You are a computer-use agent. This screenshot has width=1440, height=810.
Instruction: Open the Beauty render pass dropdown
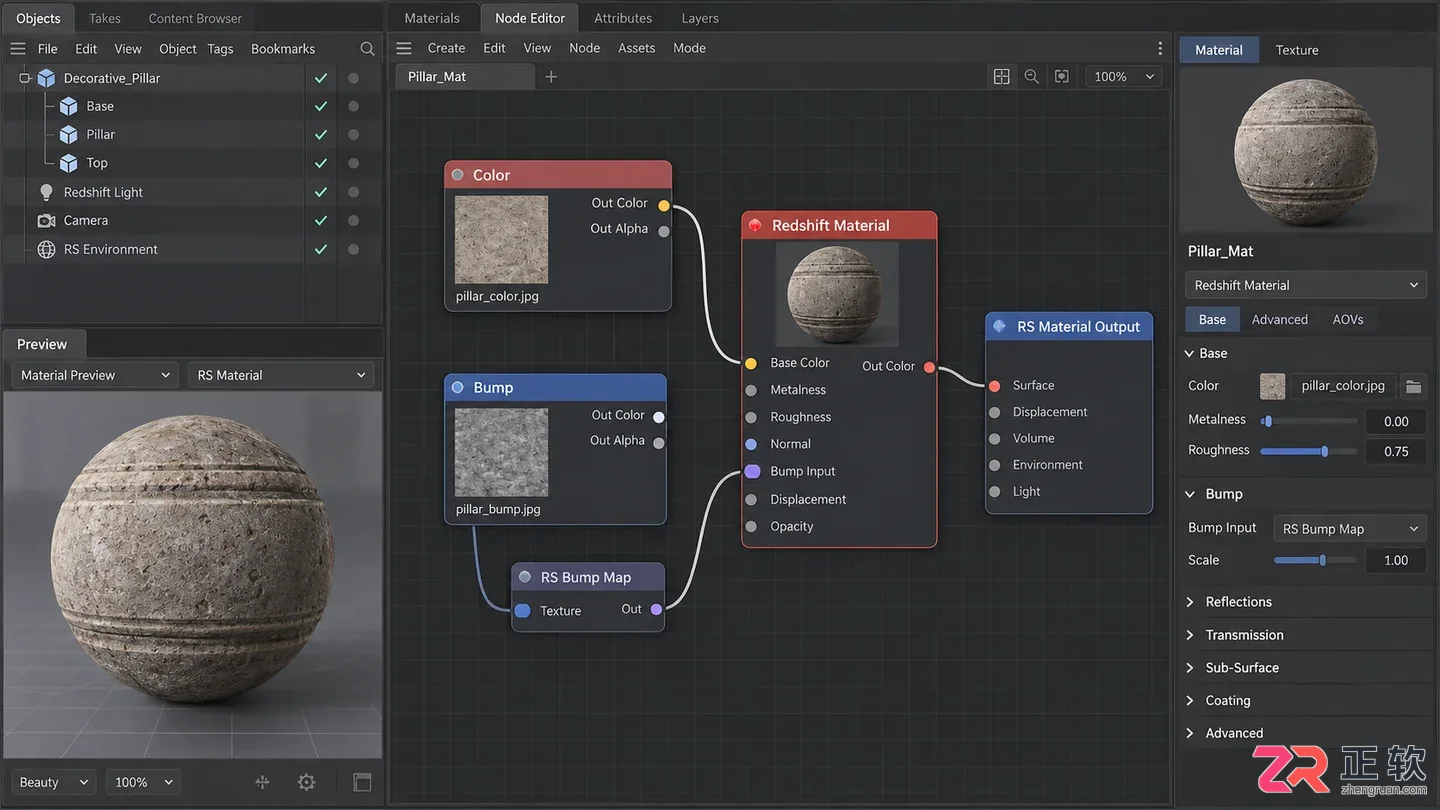pyautogui.click(x=54, y=782)
